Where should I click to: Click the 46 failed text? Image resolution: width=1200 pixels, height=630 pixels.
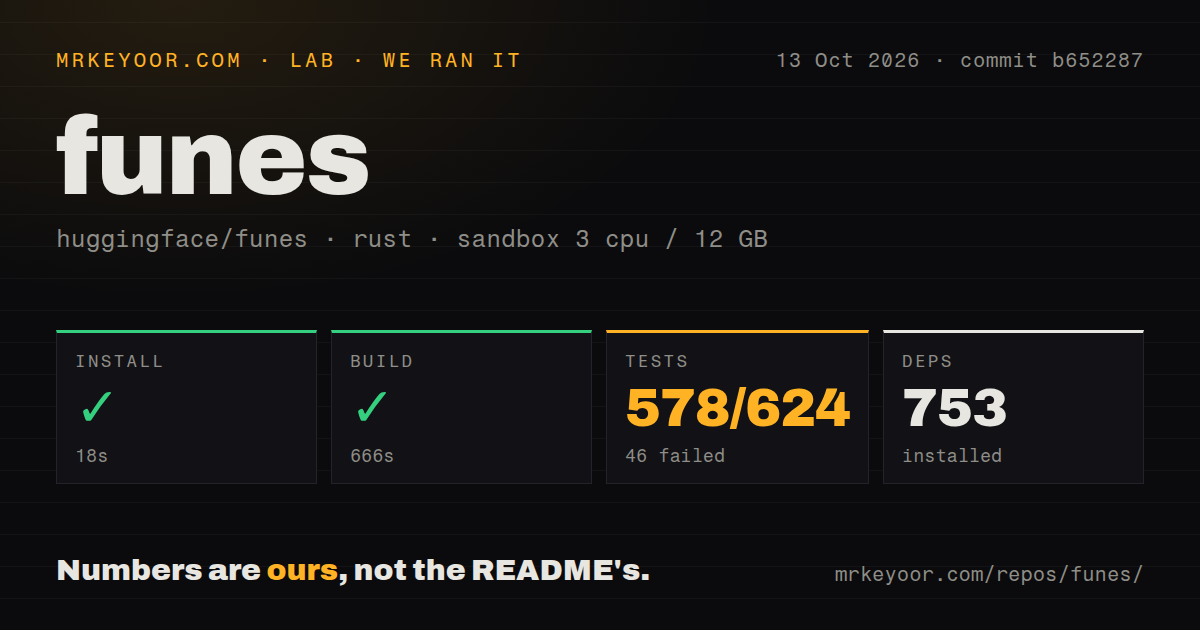pos(675,456)
